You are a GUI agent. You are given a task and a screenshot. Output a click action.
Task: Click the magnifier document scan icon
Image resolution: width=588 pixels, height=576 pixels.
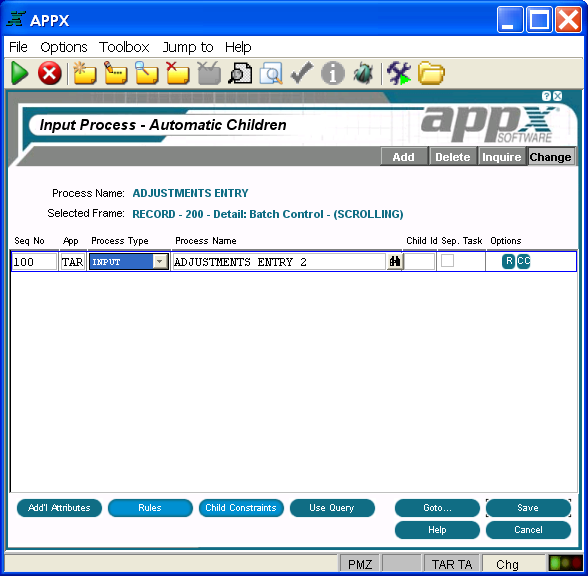pos(240,73)
